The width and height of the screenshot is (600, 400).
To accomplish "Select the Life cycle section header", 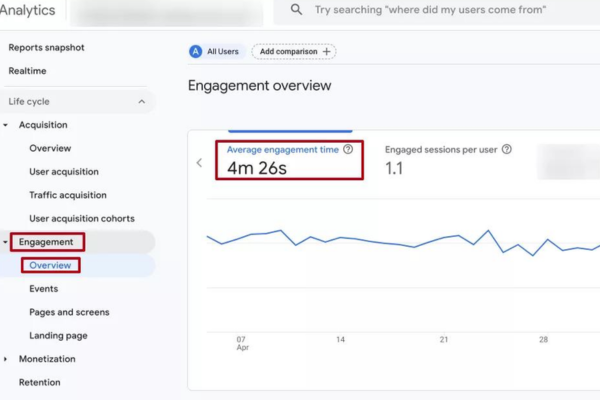I will coord(78,101).
